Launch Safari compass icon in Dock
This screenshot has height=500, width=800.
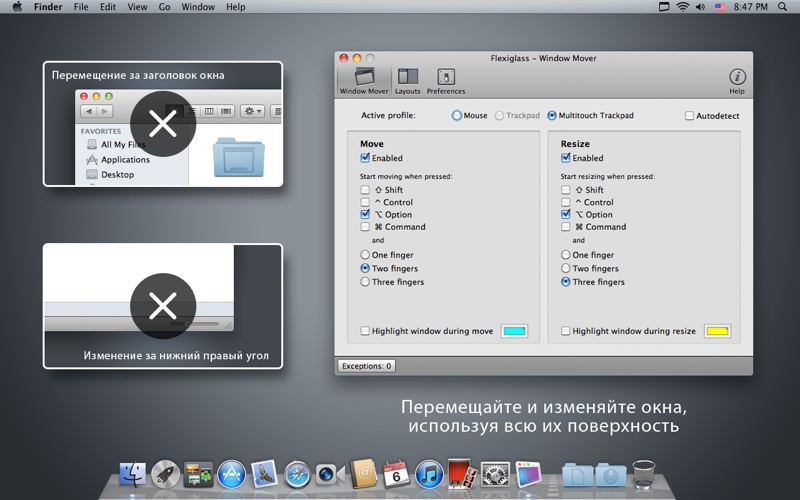(x=297, y=474)
